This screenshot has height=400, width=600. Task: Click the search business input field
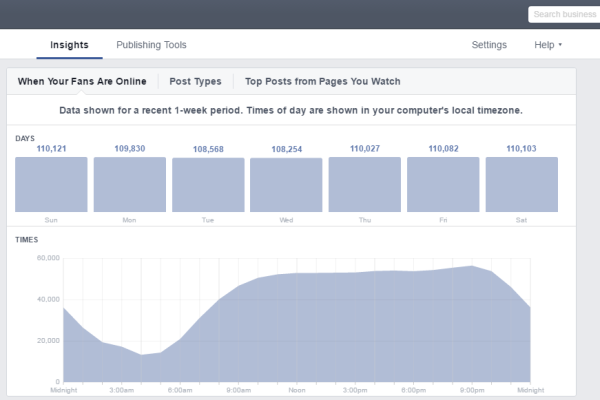click(x=563, y=14)
